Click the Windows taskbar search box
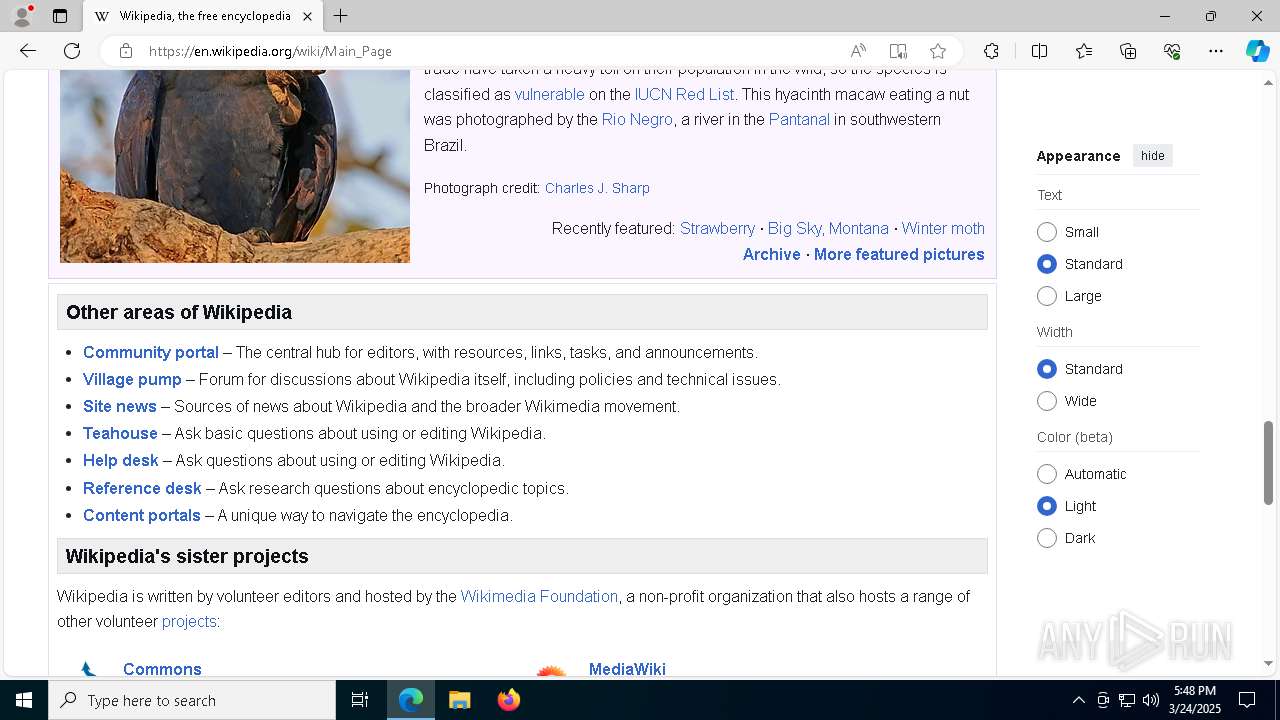This screenshot has height=720, width=1280. [x=192, y=700]
